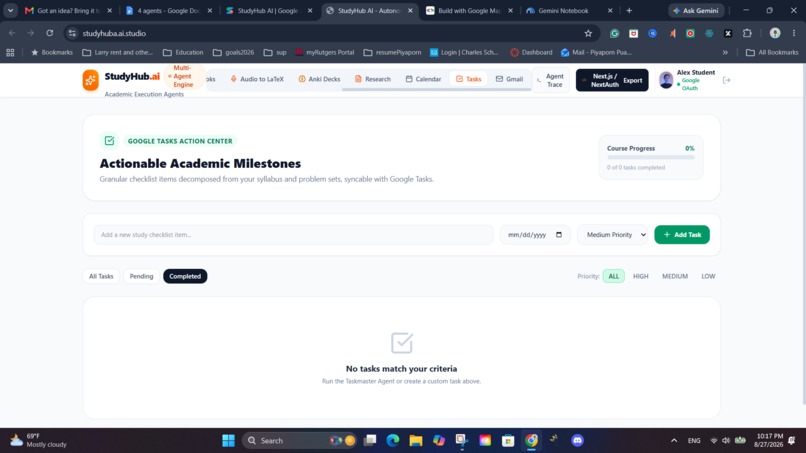Open the Chrome three-dot menu

[794, 33]
